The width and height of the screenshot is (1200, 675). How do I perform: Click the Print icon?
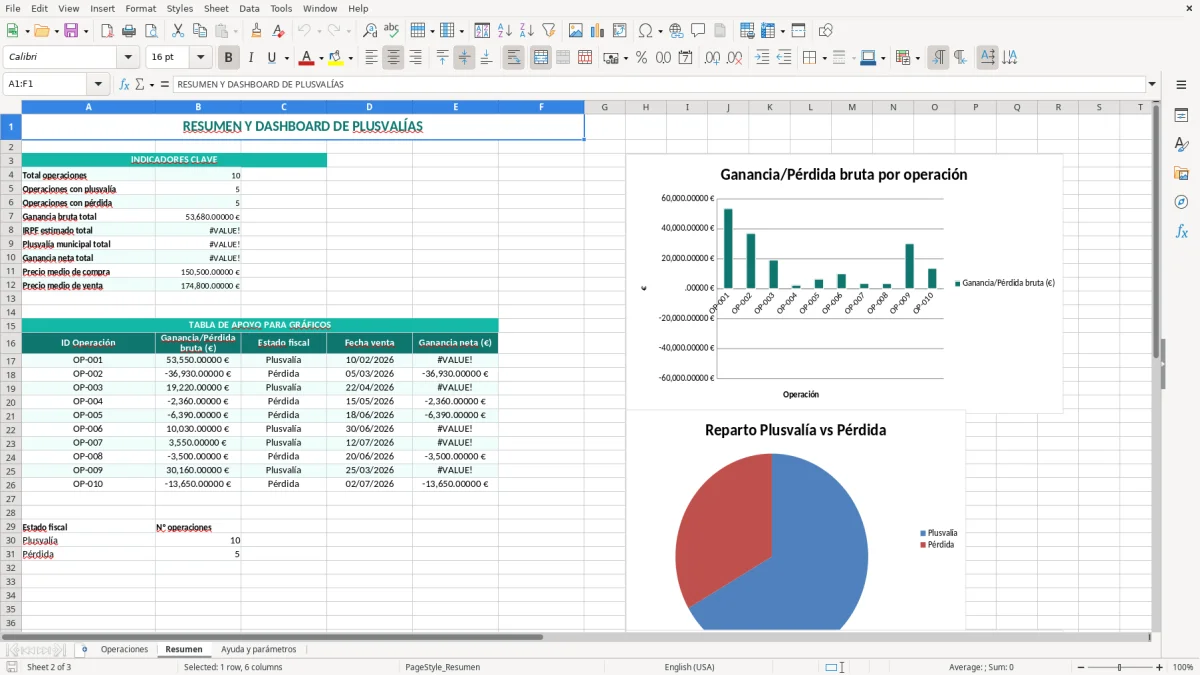pos(129,31)
